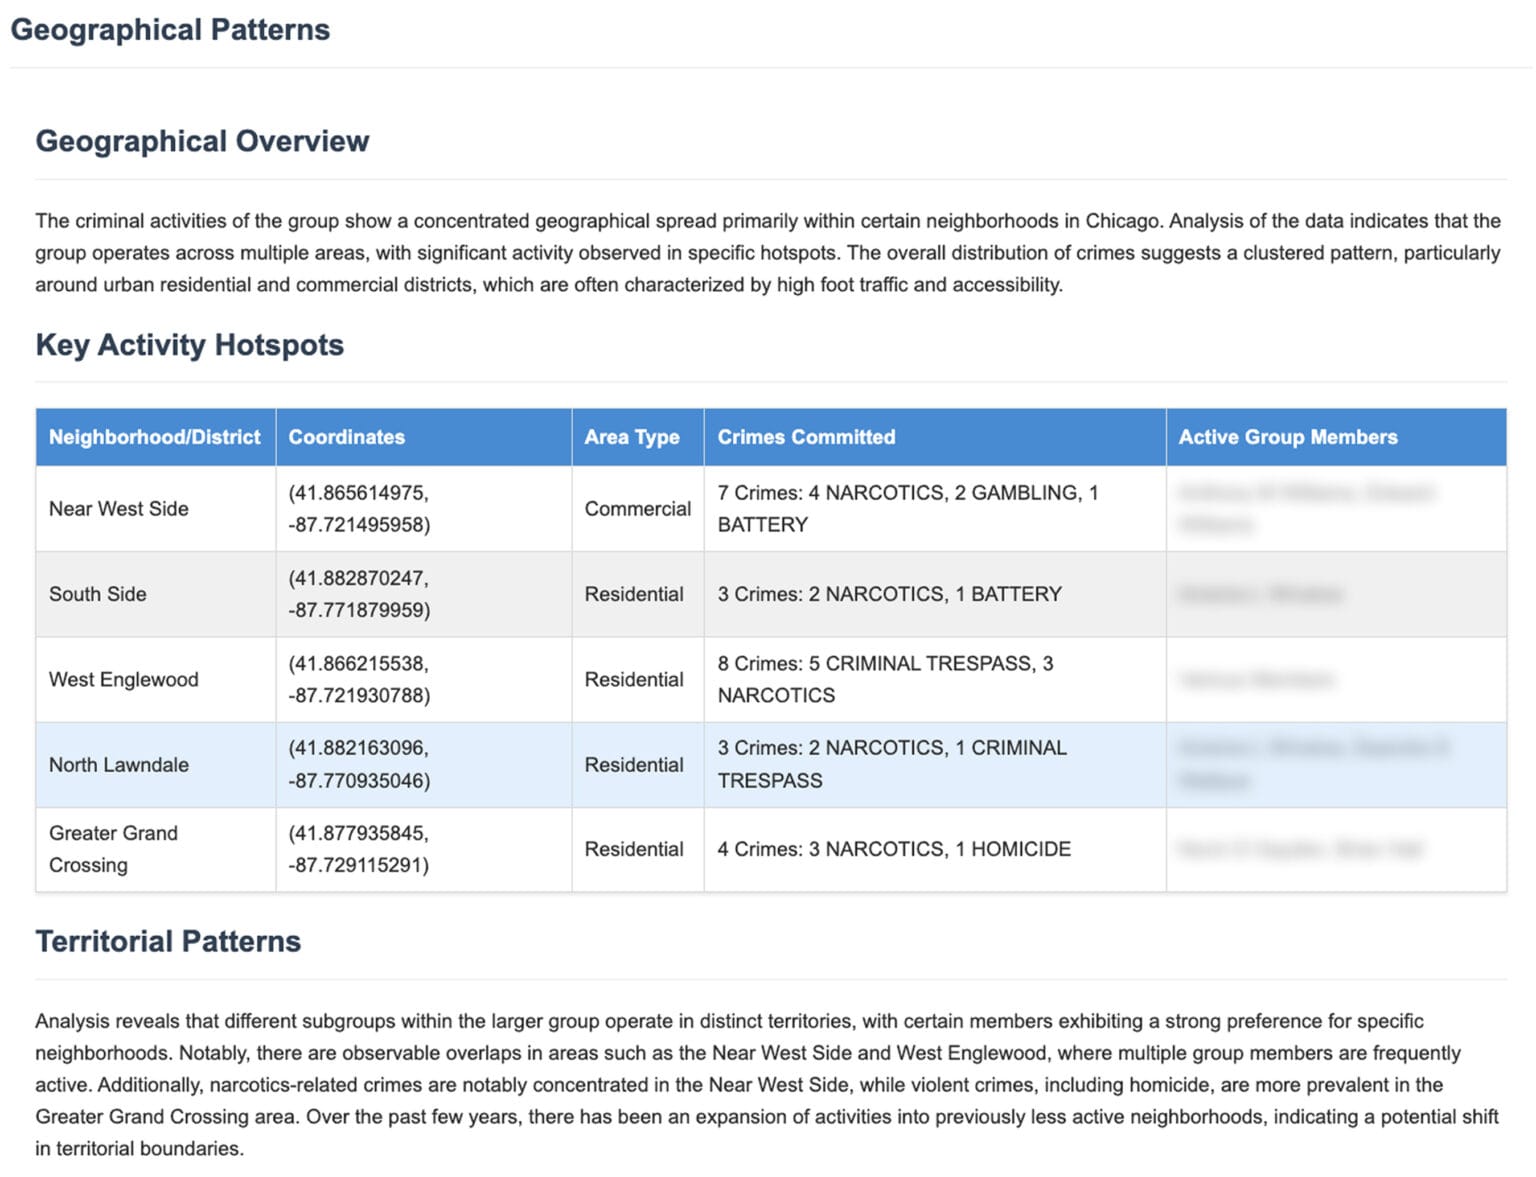Select the Geographical Overview section title
Viewport: 1536px width, 1177px height.
[202, 141]
